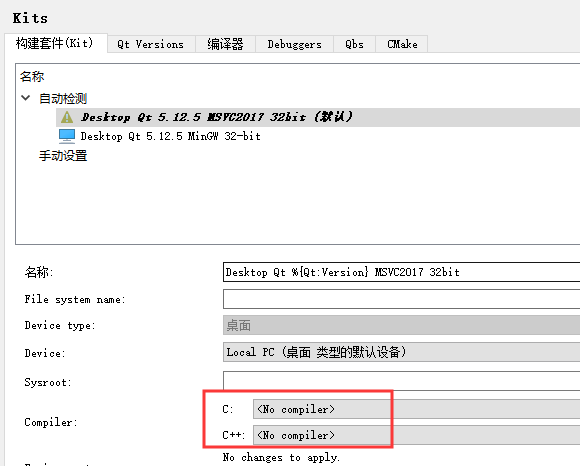This screenshot has height=466, width=580.
Task: Click the Device type: label
Action: click(x=60, y=326)
